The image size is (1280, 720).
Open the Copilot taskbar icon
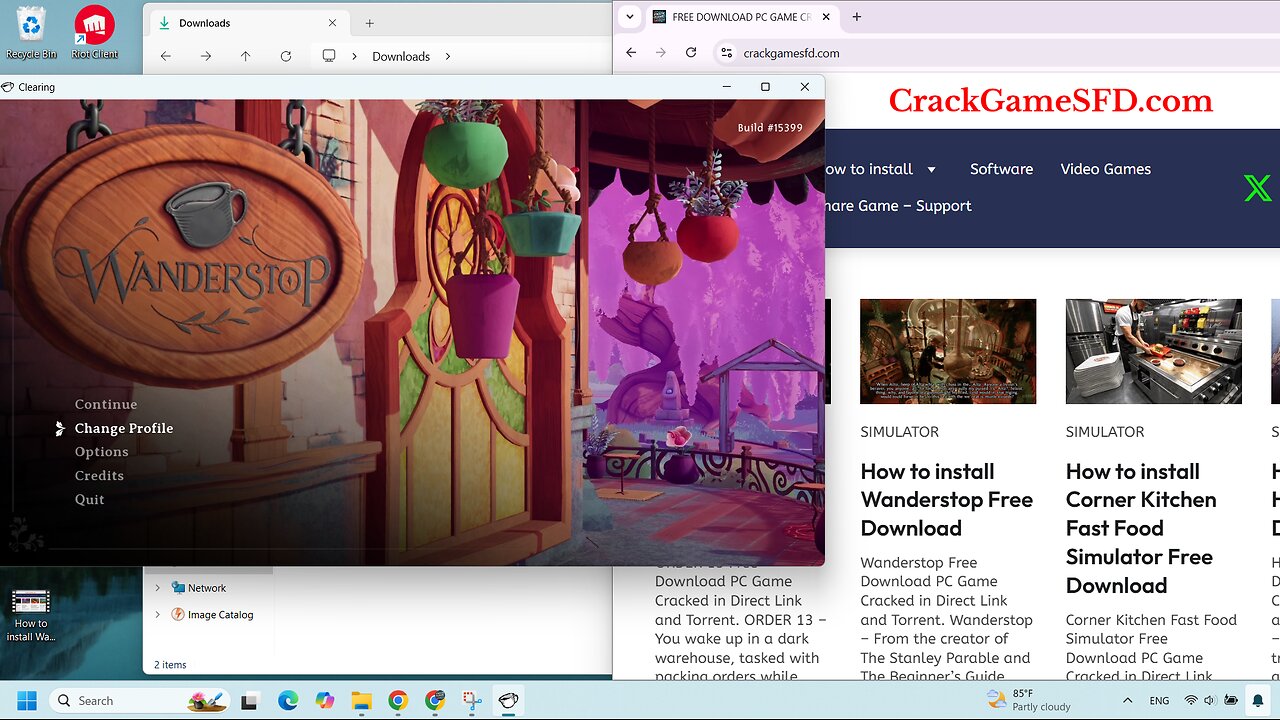point(324,701)
